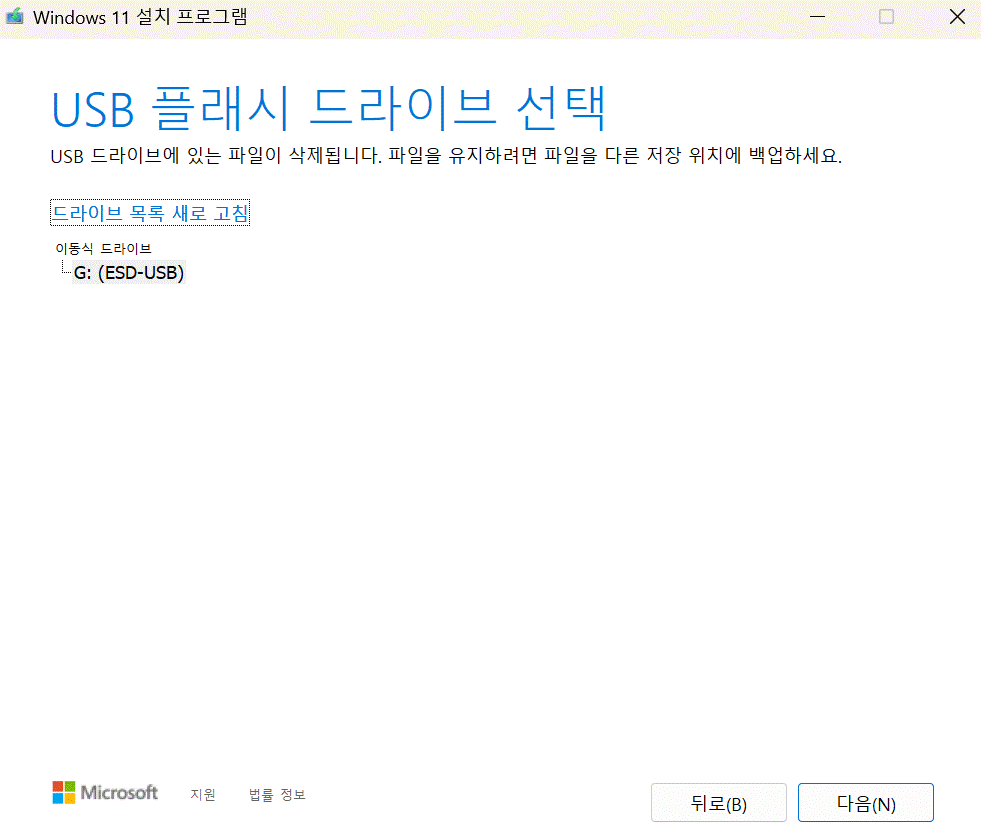
Task: Open the 지원 support link
Action: click(203, 794)
